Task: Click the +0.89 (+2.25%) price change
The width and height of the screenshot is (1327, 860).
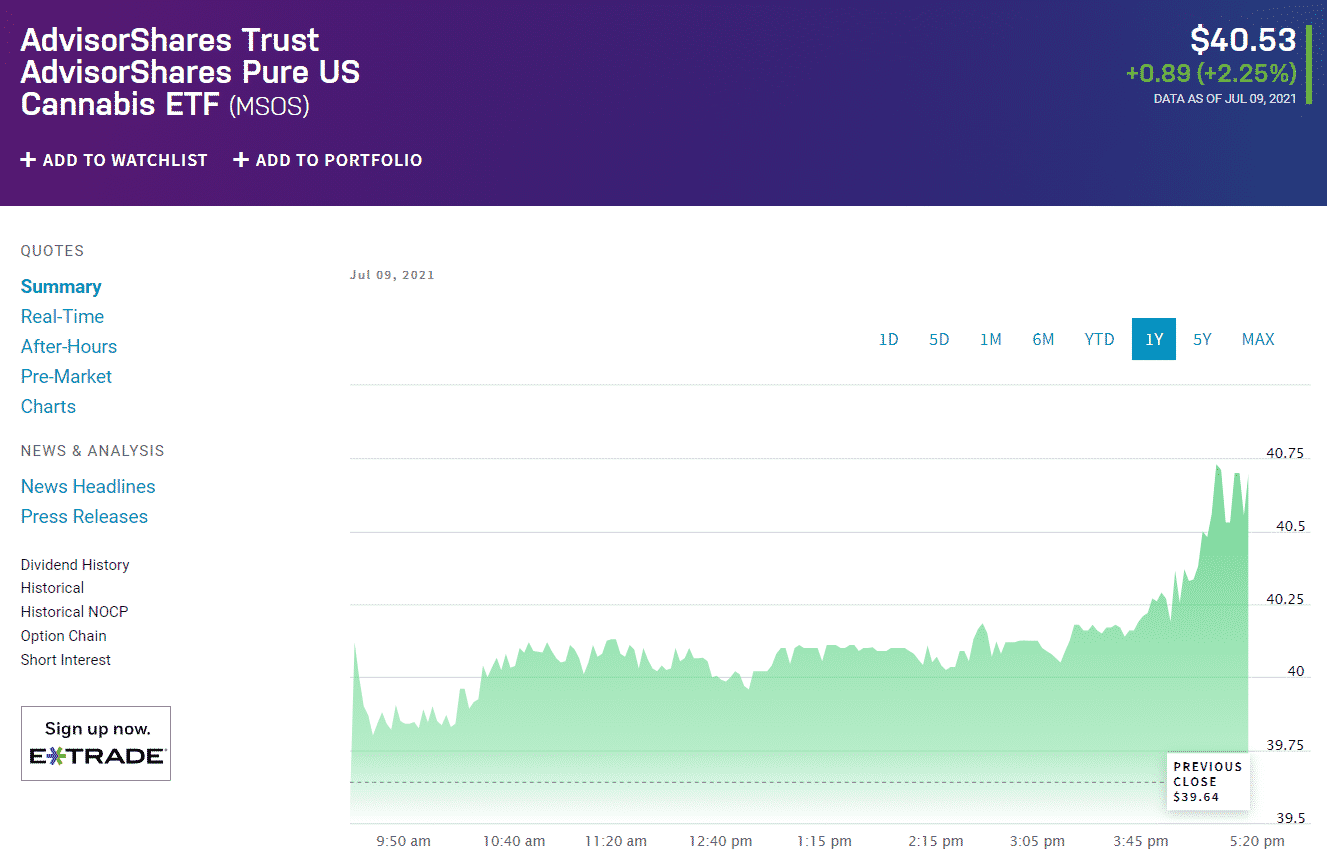Action: click(x=1211, y=73)
